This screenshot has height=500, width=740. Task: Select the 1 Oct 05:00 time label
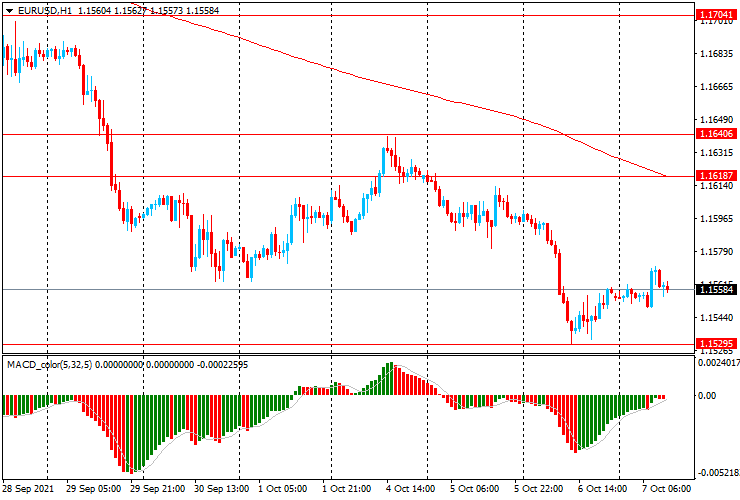coord(283,489)
